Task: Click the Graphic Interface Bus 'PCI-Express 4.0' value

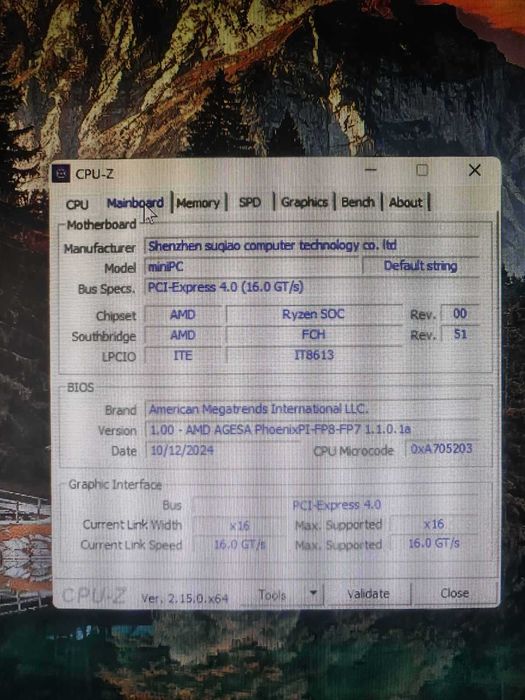Action: click(x=336, y=505)
